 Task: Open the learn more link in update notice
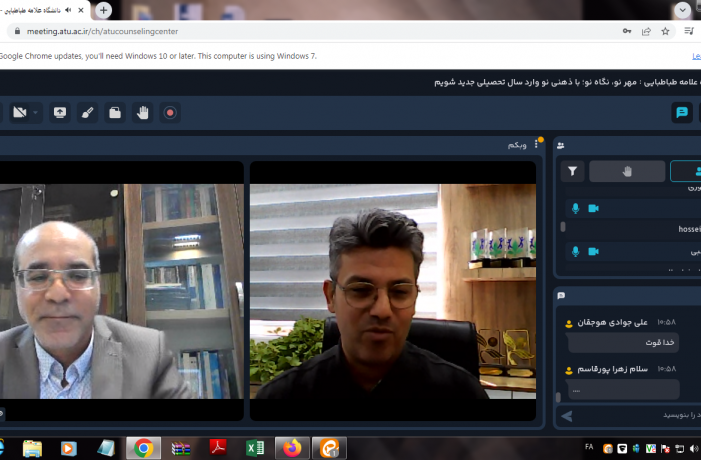pos(697,56)
